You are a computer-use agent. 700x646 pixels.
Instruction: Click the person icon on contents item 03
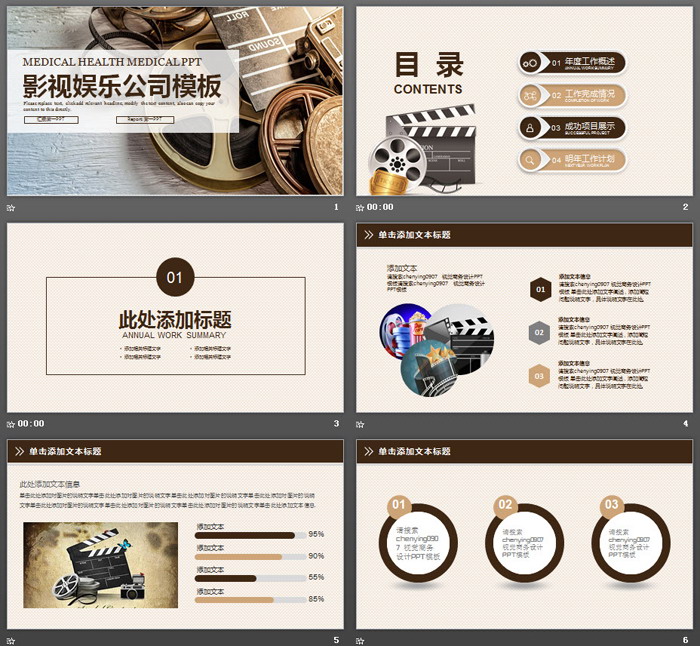[x=530, y=128]
